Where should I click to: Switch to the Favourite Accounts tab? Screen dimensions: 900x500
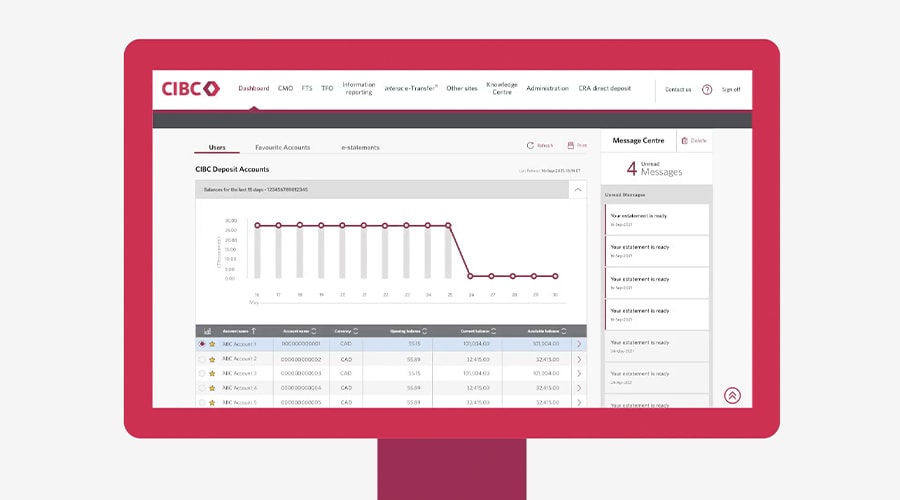pos(282,148)
